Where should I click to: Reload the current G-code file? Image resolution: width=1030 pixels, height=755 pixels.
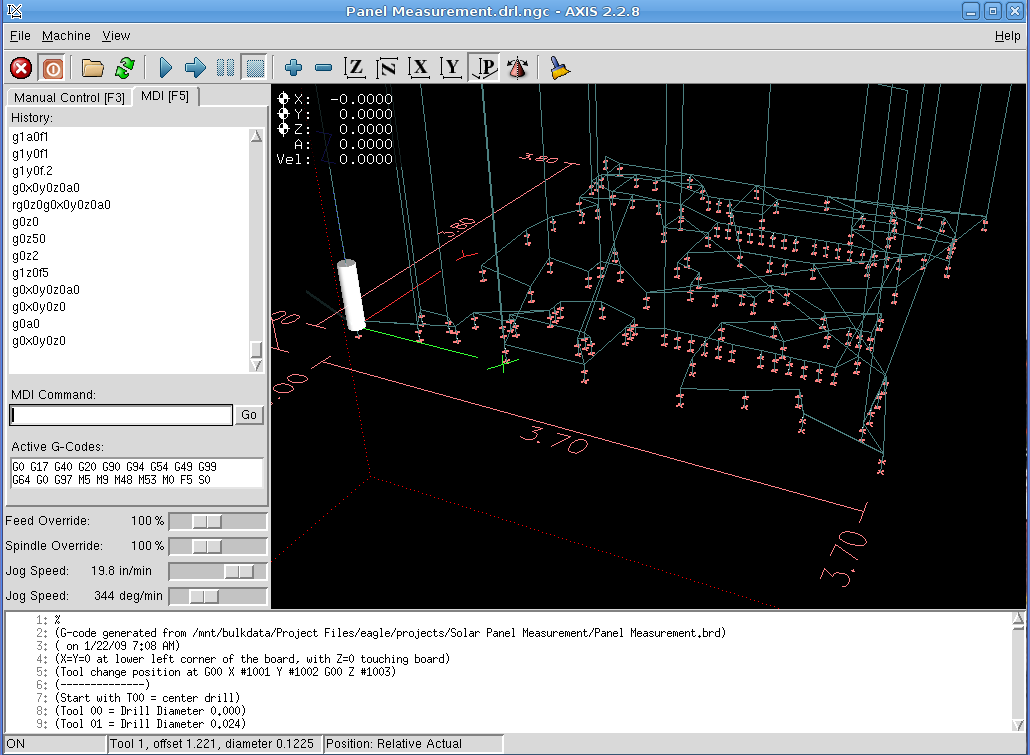(124, 68)
